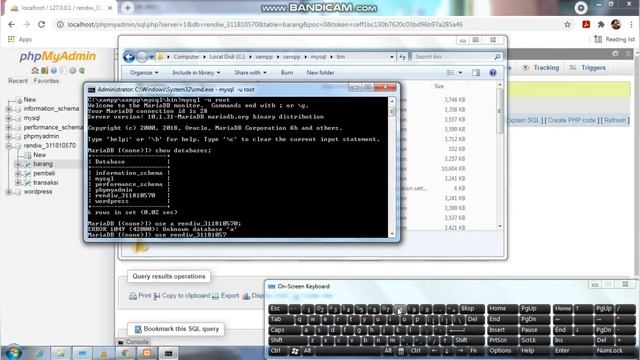Open the Reading list in Chrome

(615, 39)
